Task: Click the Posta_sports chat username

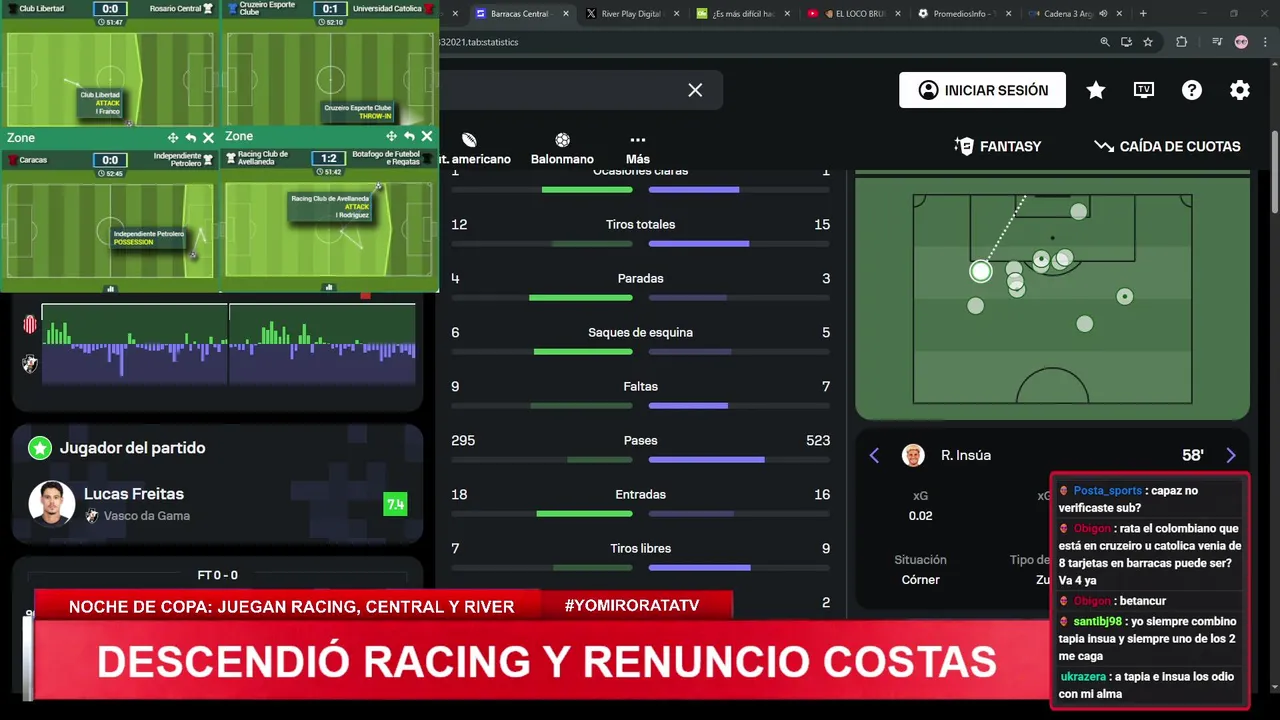Action: 1107,491
